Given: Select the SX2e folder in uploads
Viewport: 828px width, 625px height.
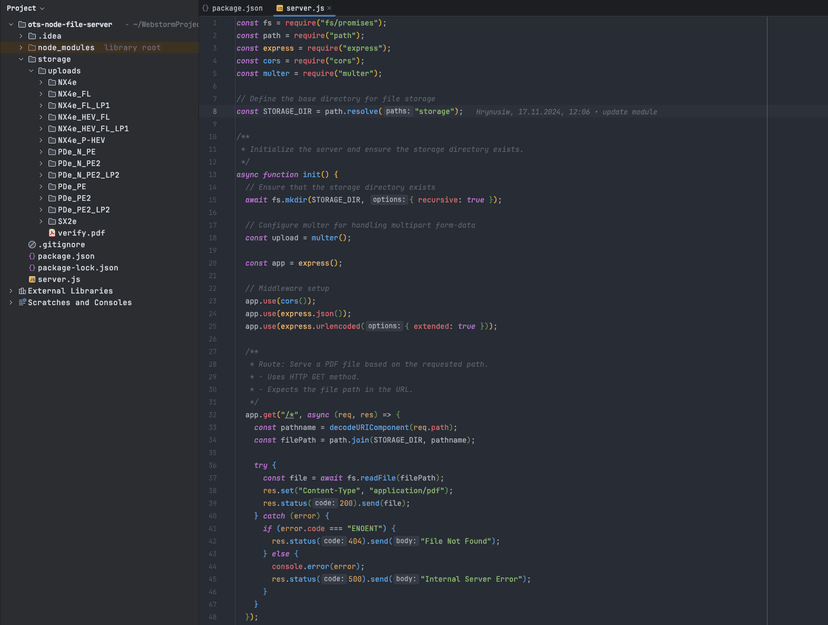Looking at the screenshot, I should pyautogui.click(x=67, y=221).
